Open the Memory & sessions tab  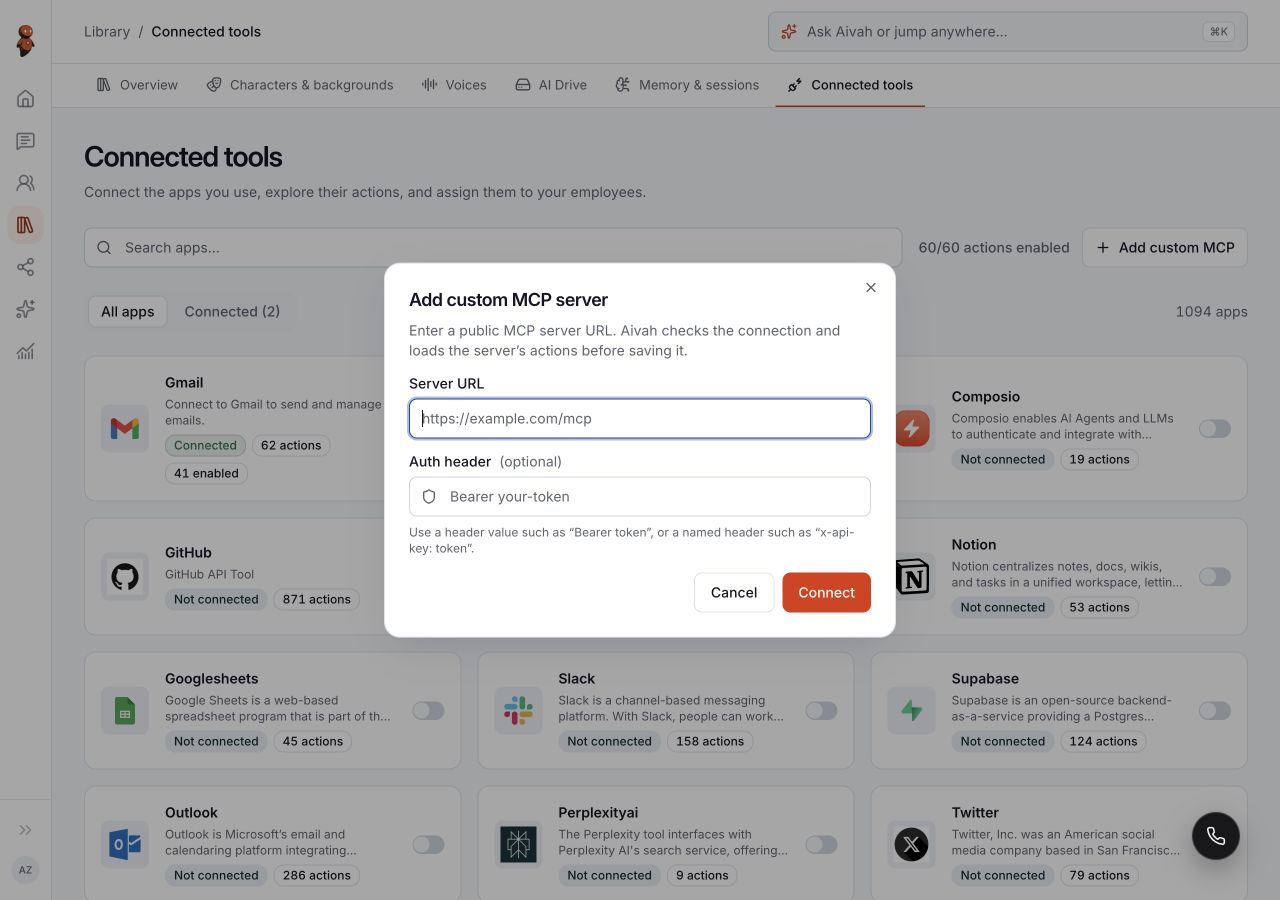point(687,85)
